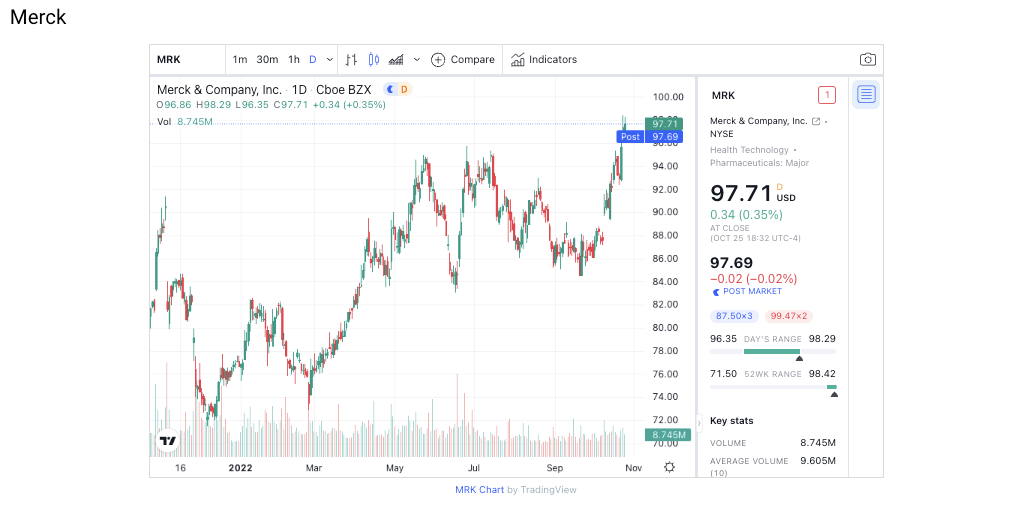This screenshot has width=1013, height=516.
Task: Click the 8.745M volume axis label
Action: click(668, 435)
